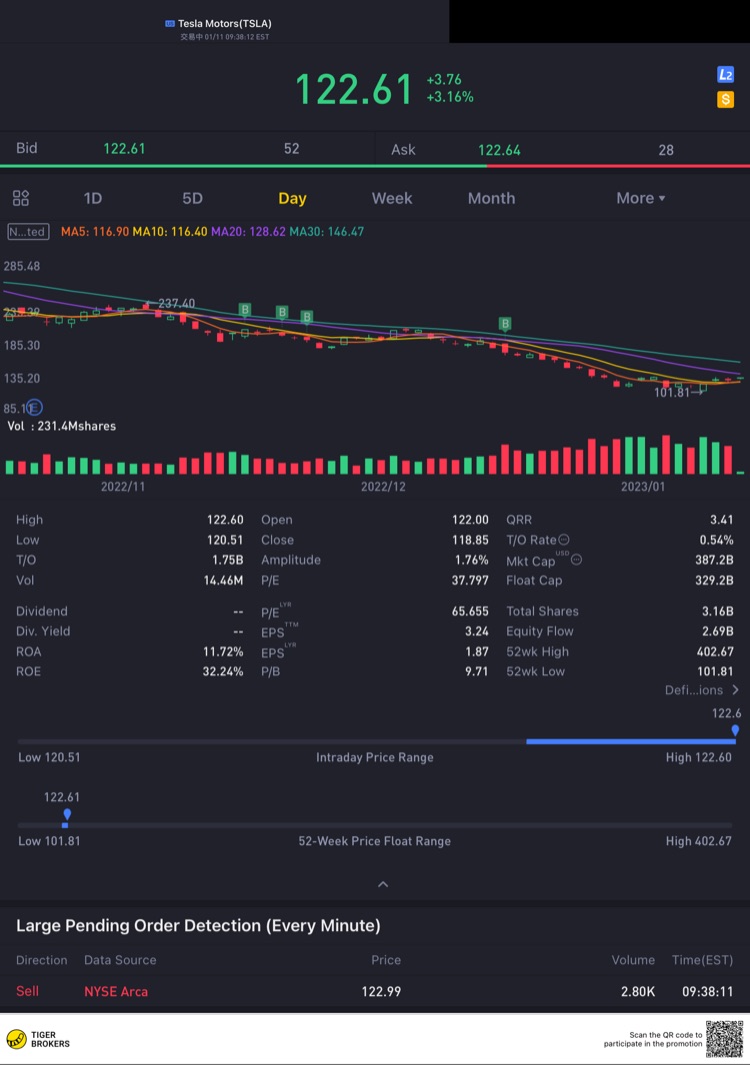This screenshot has height=1065, width=750.
Task: Open the L2 level-two quotes icon
Action: pyautogui.click(x=726, y=75)
